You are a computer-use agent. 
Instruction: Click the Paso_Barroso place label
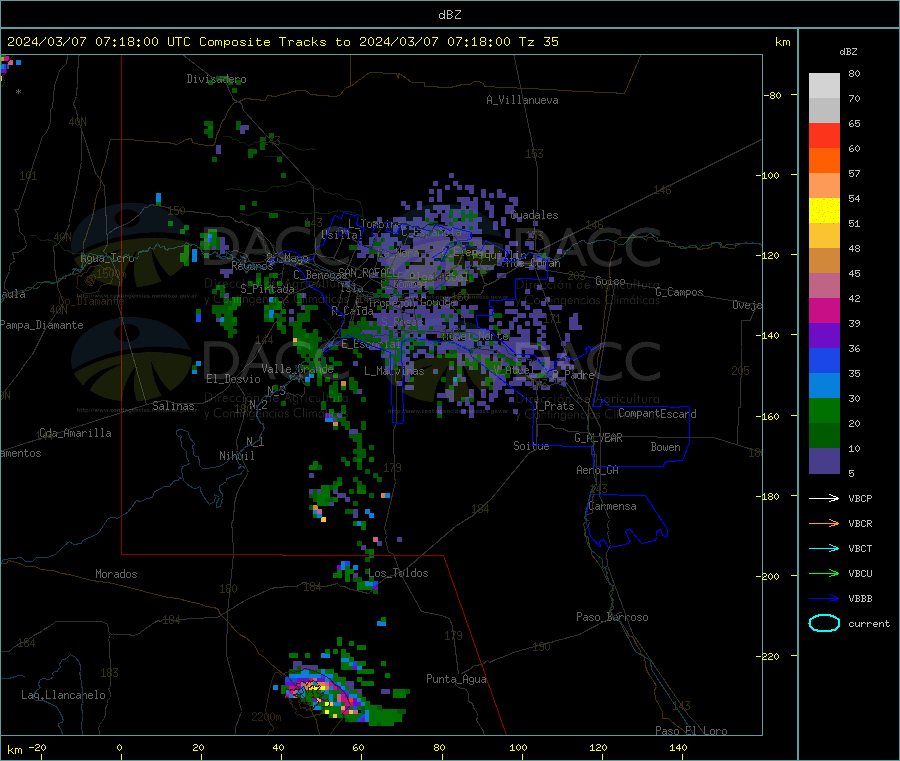612,617
